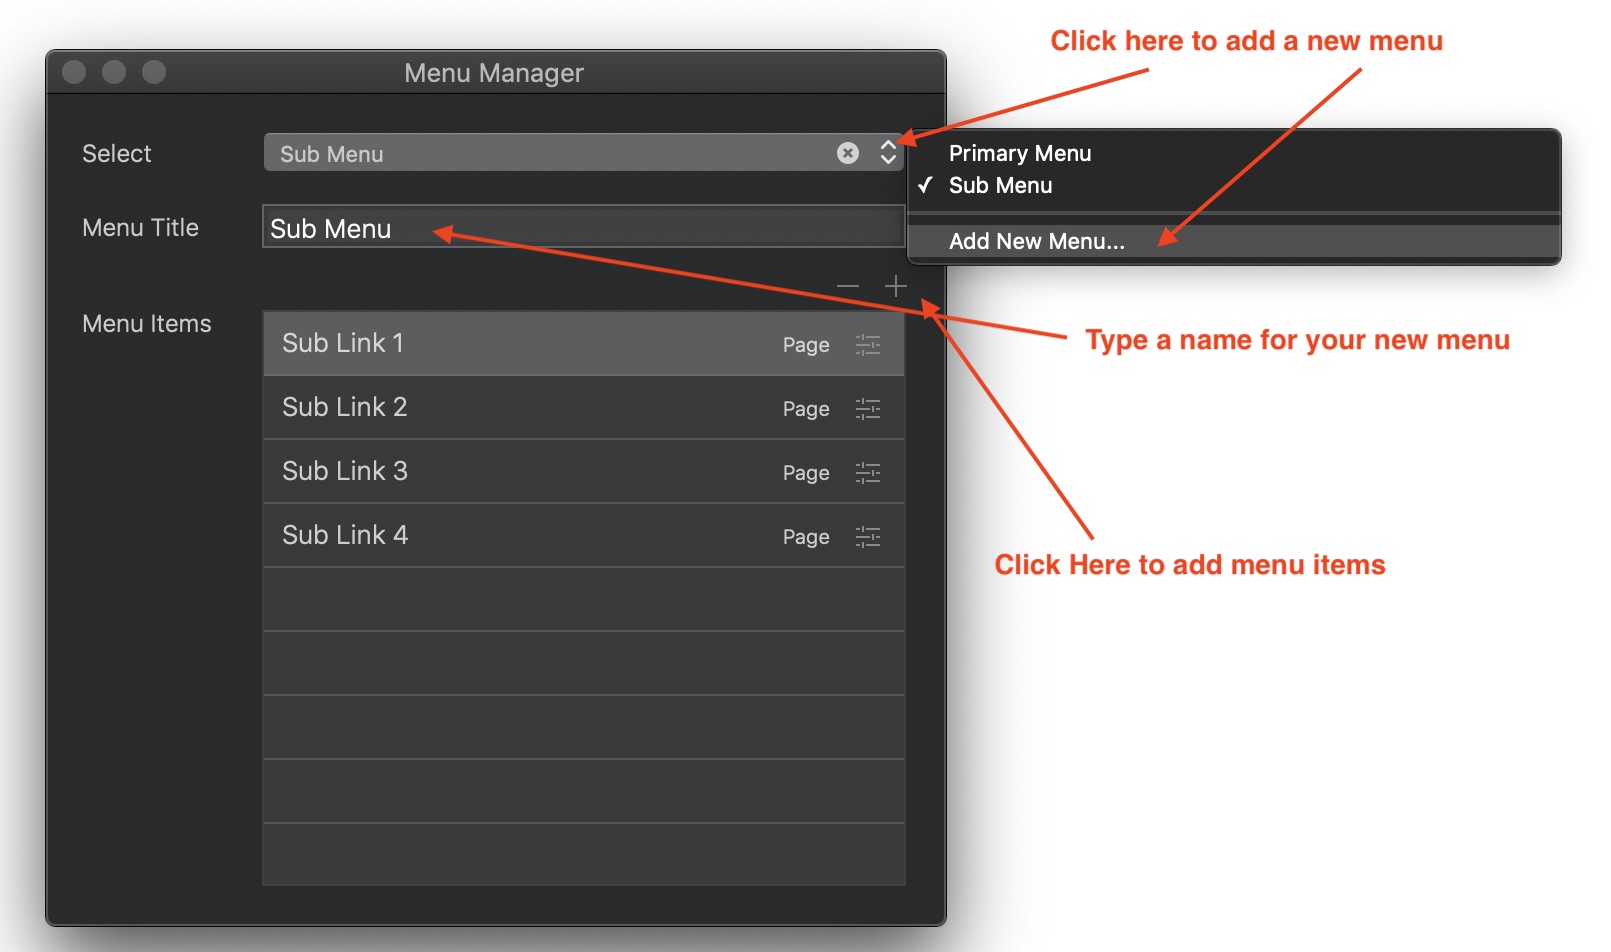Choose Primary Menu from the dropdown
This screenshot has width=1611, height=952.
(1020, 153)
